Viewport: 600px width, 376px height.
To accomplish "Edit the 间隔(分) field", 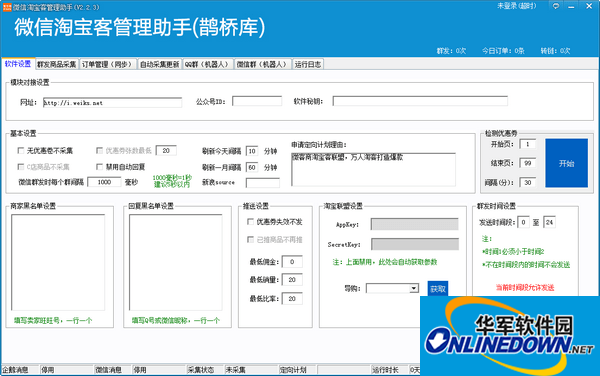I will pyautogui.click(x=527, y=182).
